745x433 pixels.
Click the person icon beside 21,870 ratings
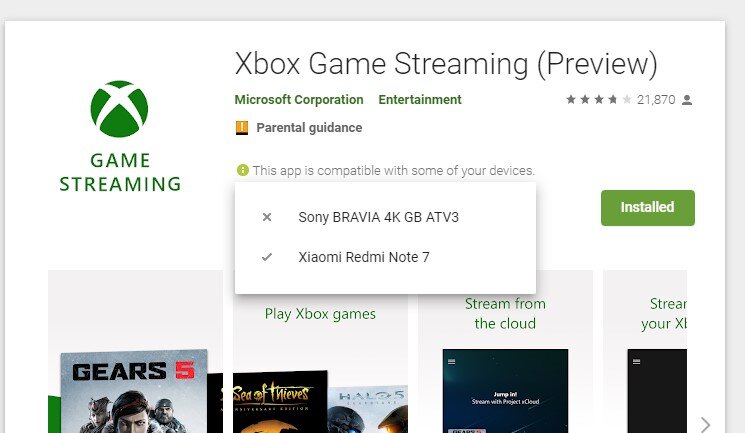[x=687, y=100]
